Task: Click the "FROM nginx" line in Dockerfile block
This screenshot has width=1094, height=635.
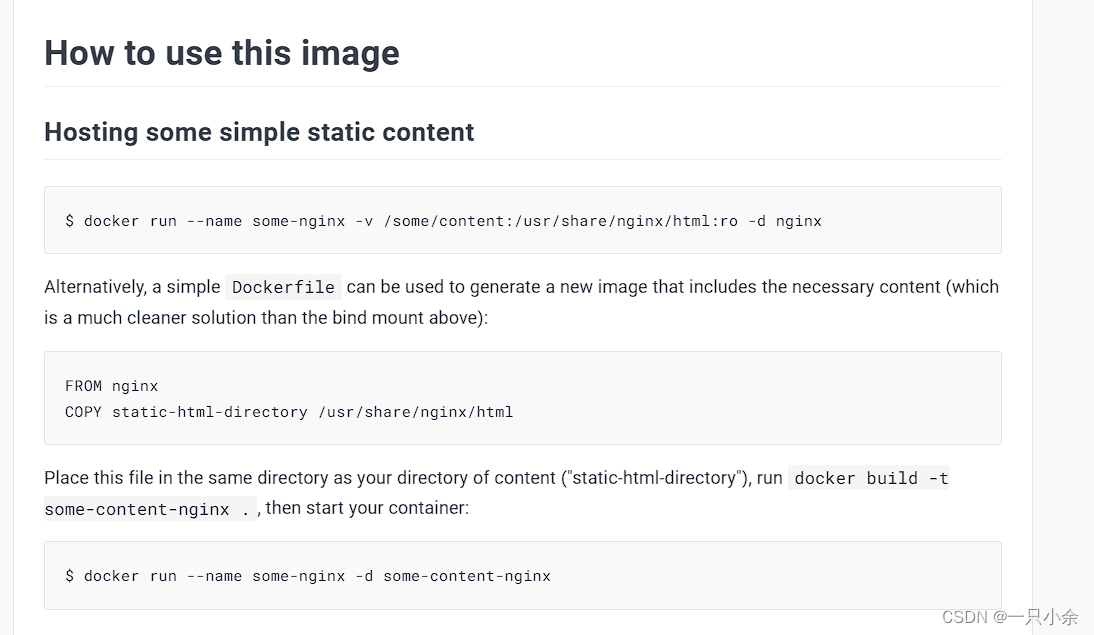Action: point(112,386)
